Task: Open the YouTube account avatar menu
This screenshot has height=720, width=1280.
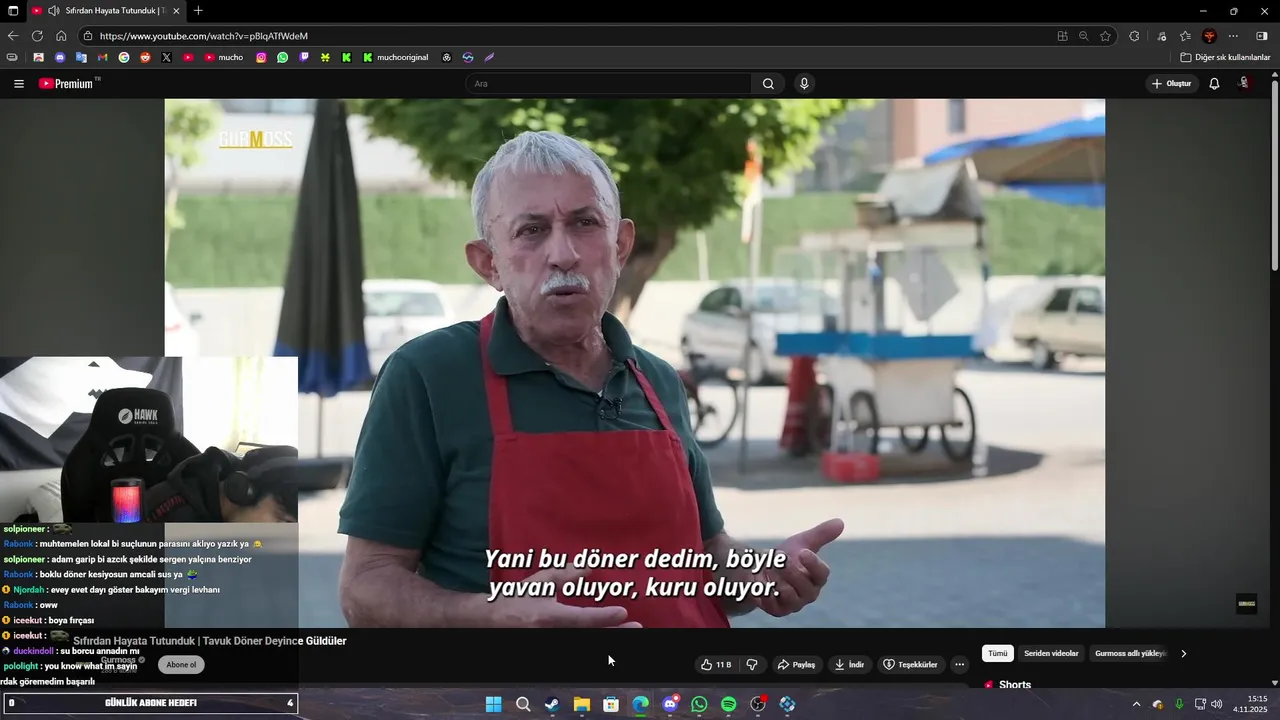Action: [1245, 84]
